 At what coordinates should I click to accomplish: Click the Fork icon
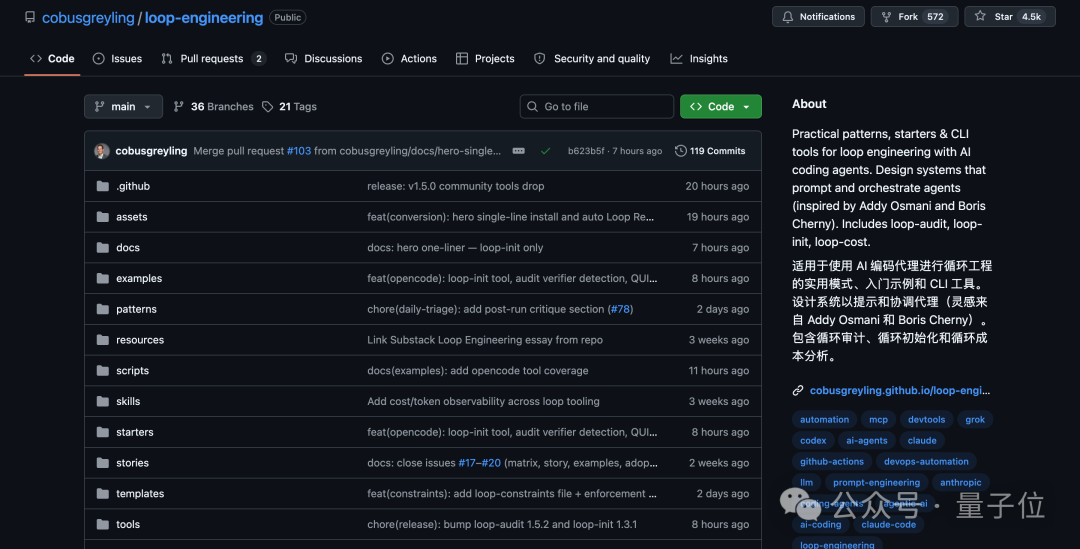[x=886, y=17]
